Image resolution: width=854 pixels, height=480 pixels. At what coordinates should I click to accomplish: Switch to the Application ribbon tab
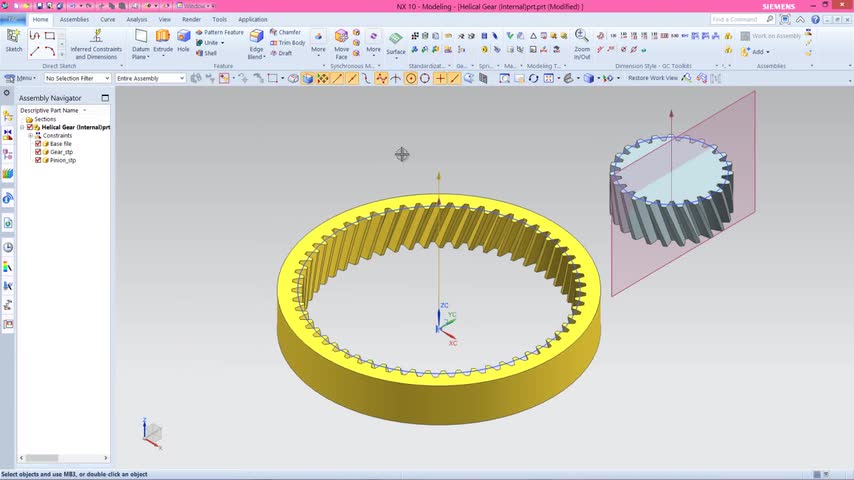[x=252, y=19]
